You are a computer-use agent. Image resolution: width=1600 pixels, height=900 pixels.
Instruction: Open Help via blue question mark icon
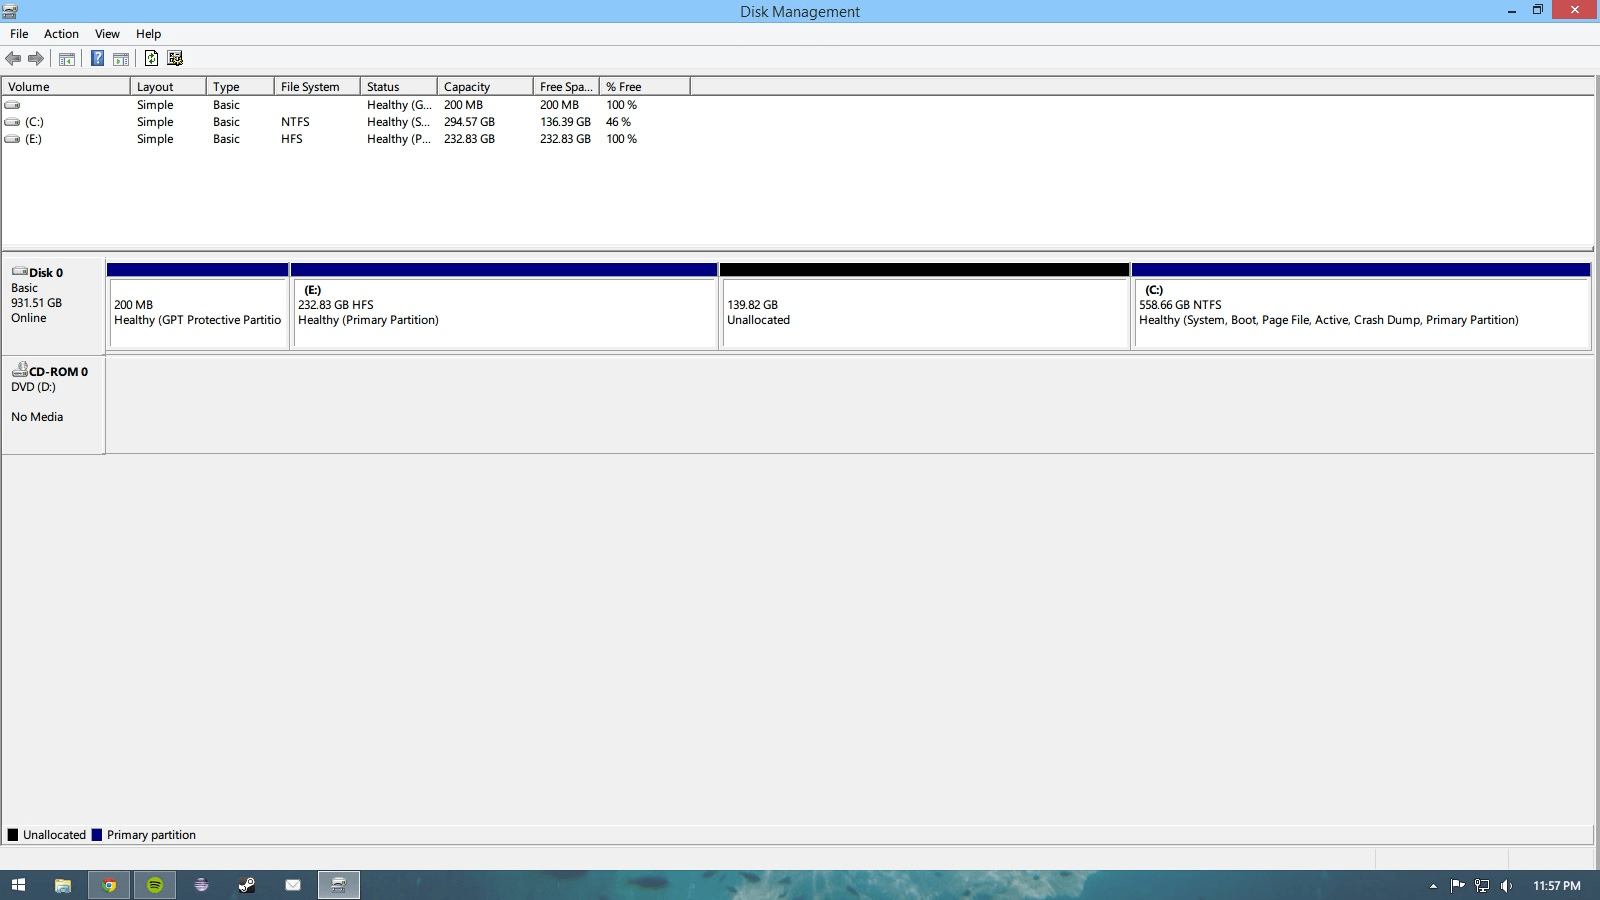(x=97, y=59)
